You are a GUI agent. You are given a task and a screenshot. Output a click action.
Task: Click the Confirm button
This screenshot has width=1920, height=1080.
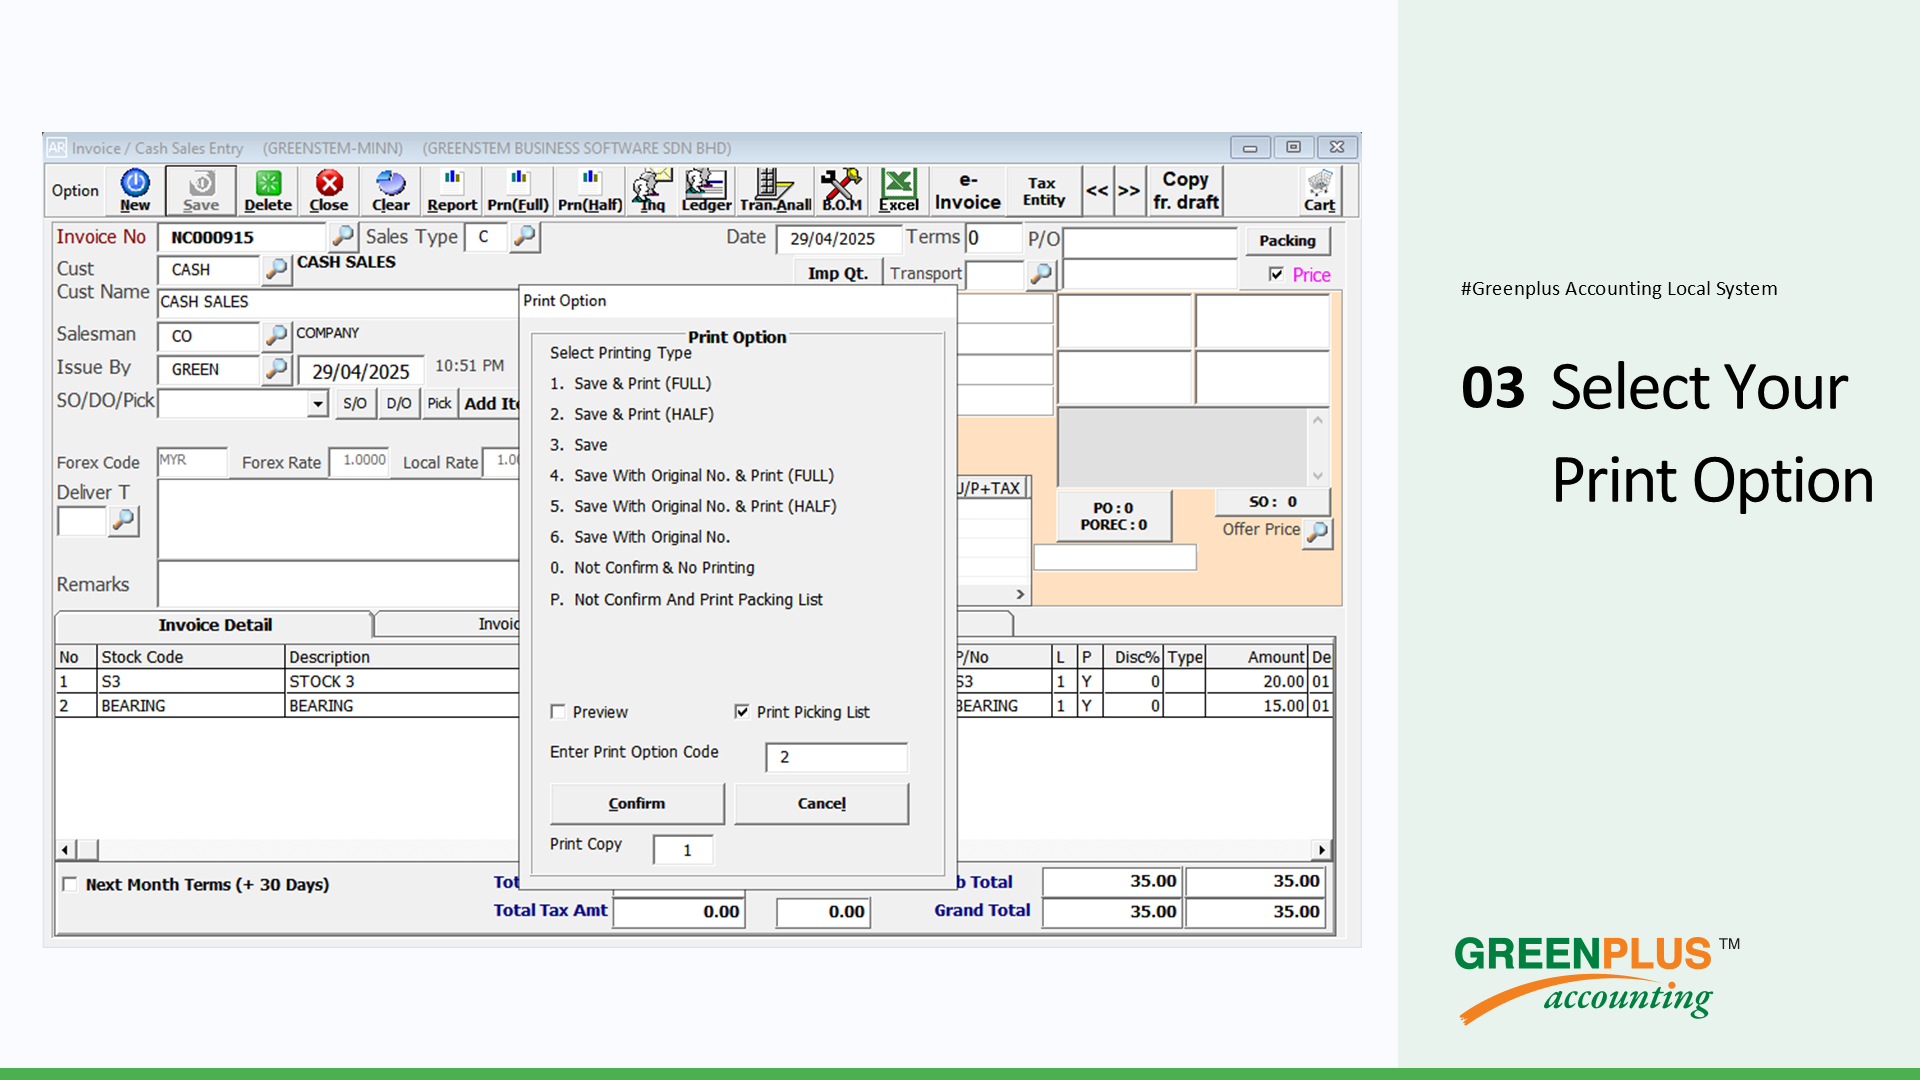point(637,804)
